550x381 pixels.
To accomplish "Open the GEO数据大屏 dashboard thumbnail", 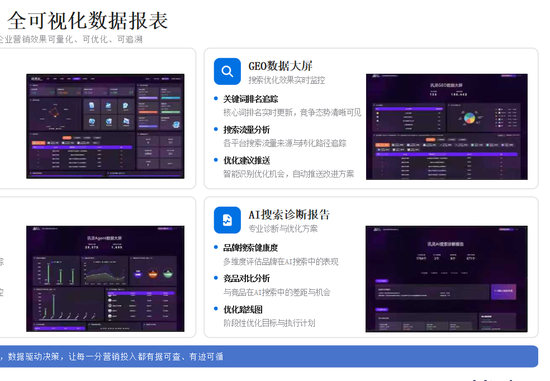I will (x=447, y=127).
